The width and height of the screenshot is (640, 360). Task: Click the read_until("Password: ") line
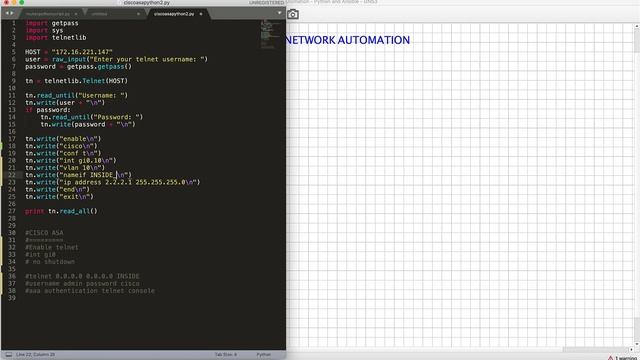click(x=92, y=117)
